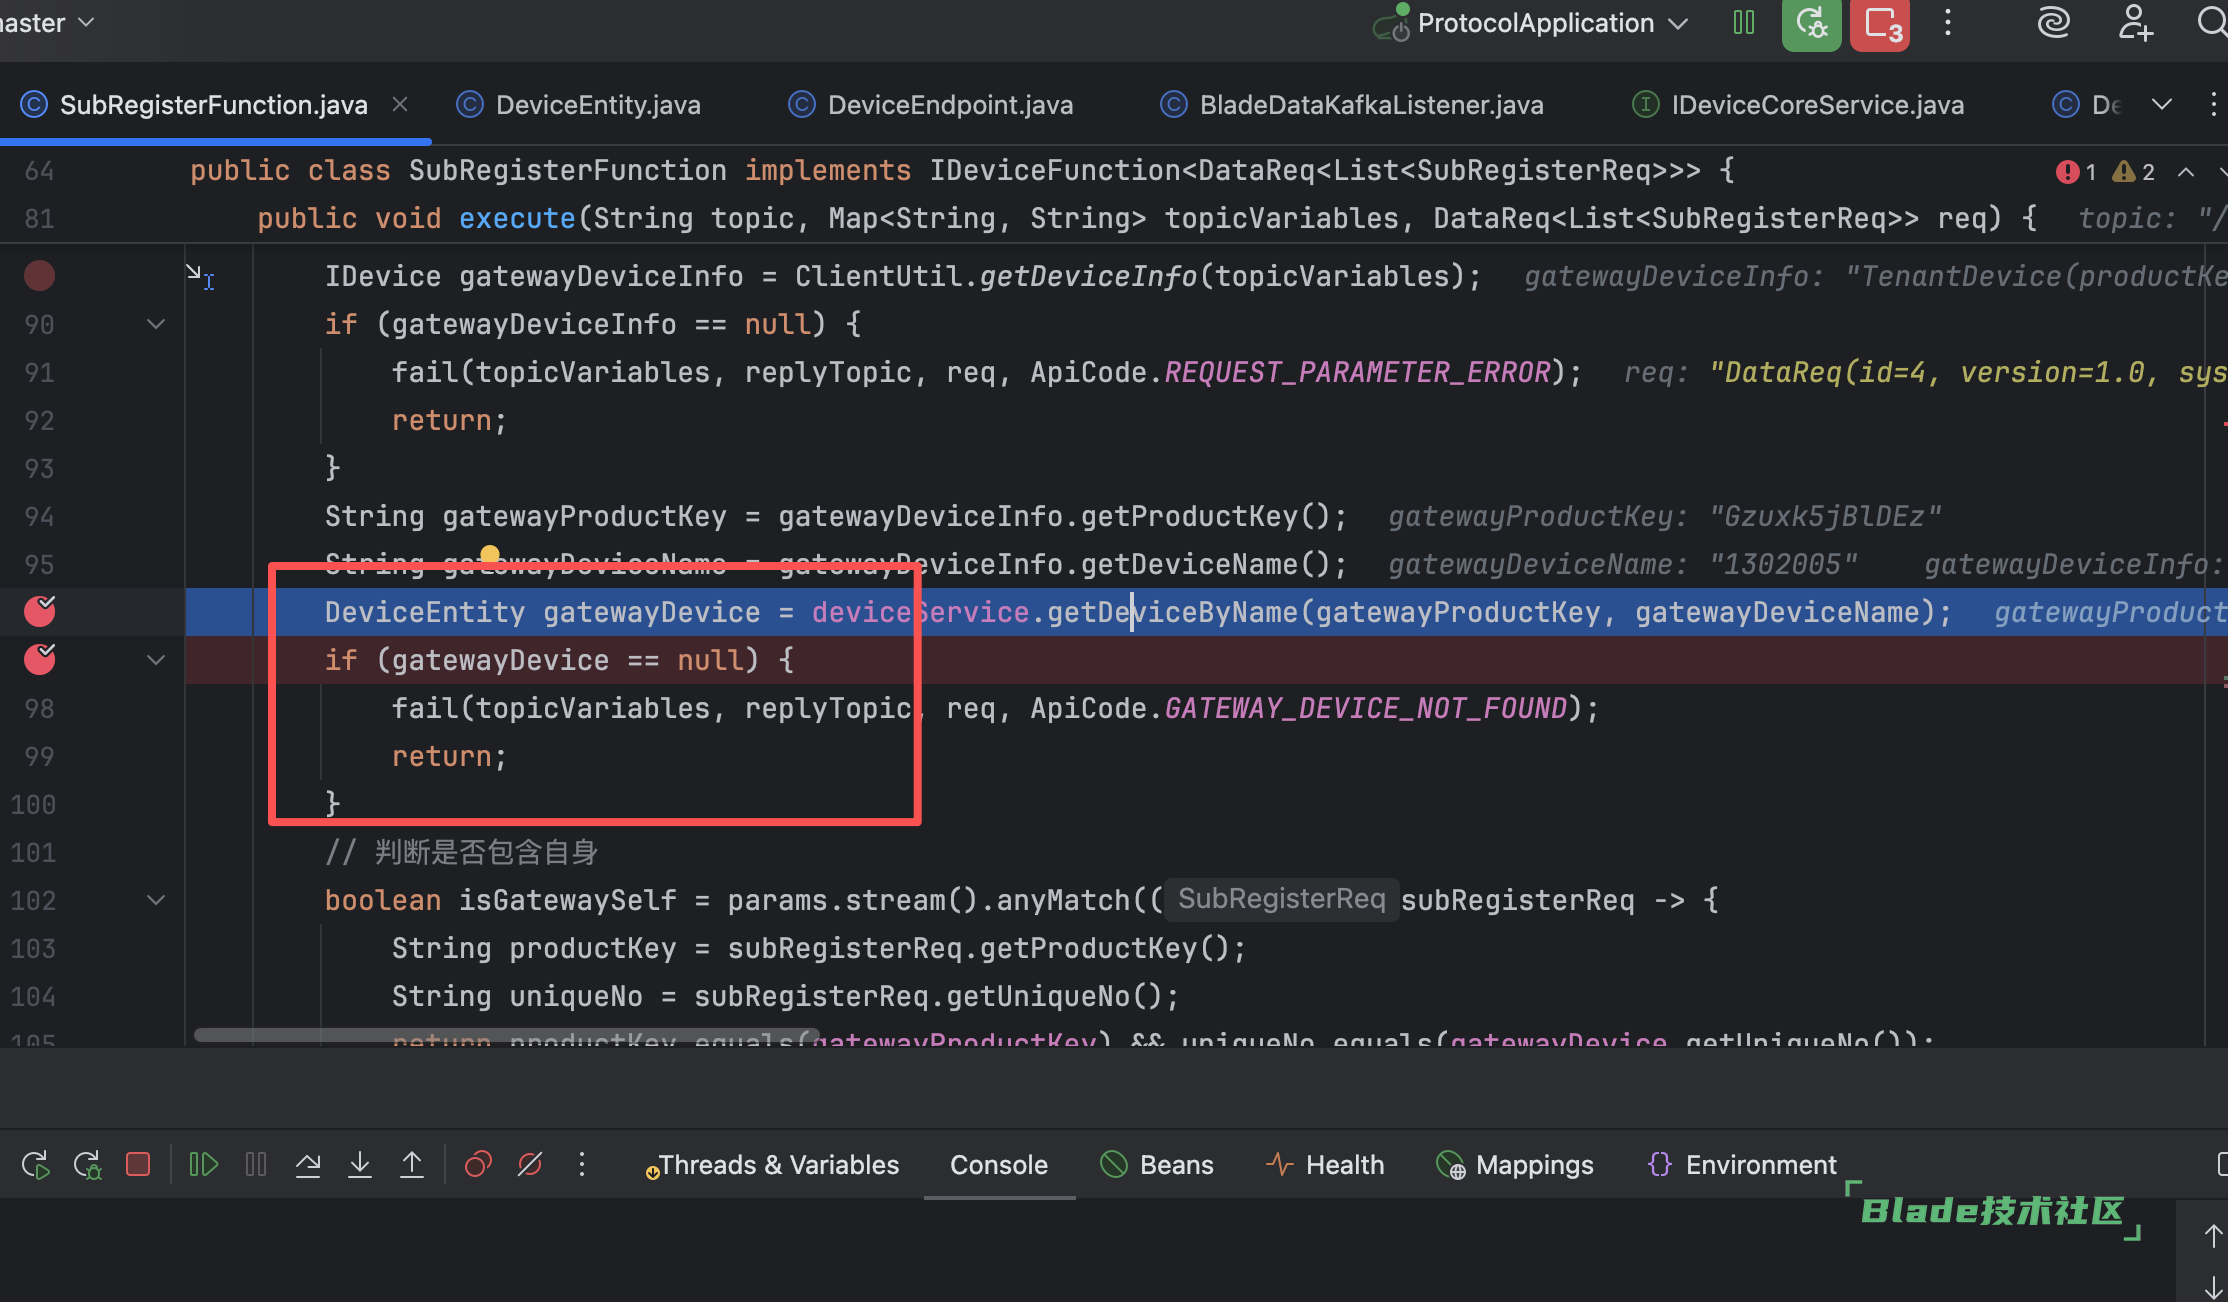Image resolution: width=2228 pixels, height=1302 pixels.
Task: Open the Threads & Variables tab
Action: (x=778, y=1165)
